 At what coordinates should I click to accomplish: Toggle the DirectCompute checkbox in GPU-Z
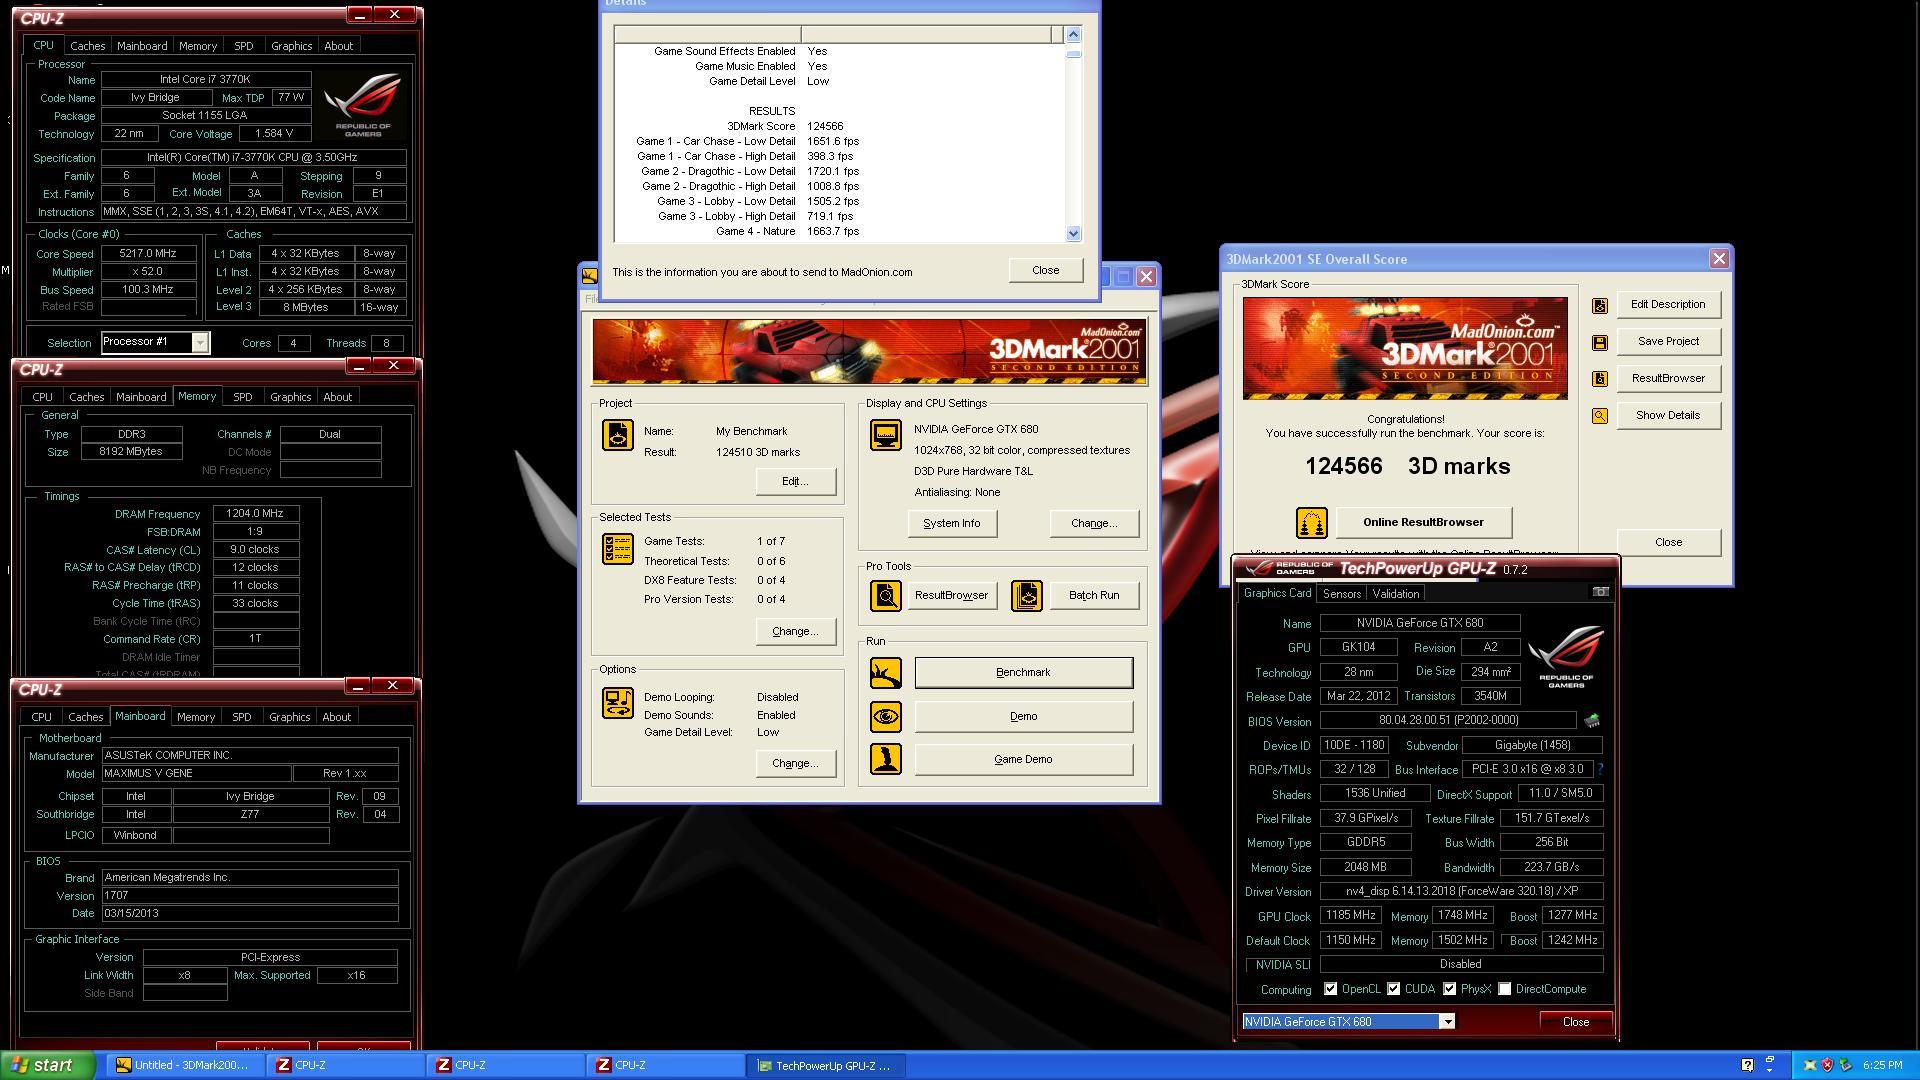1504,989
